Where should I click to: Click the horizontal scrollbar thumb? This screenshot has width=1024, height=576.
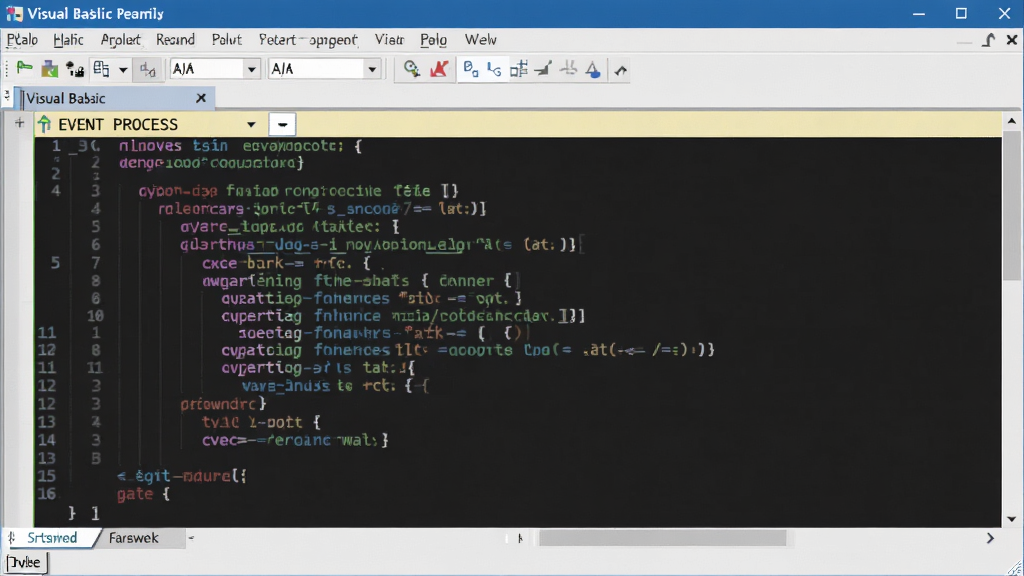tap(662, 538)
